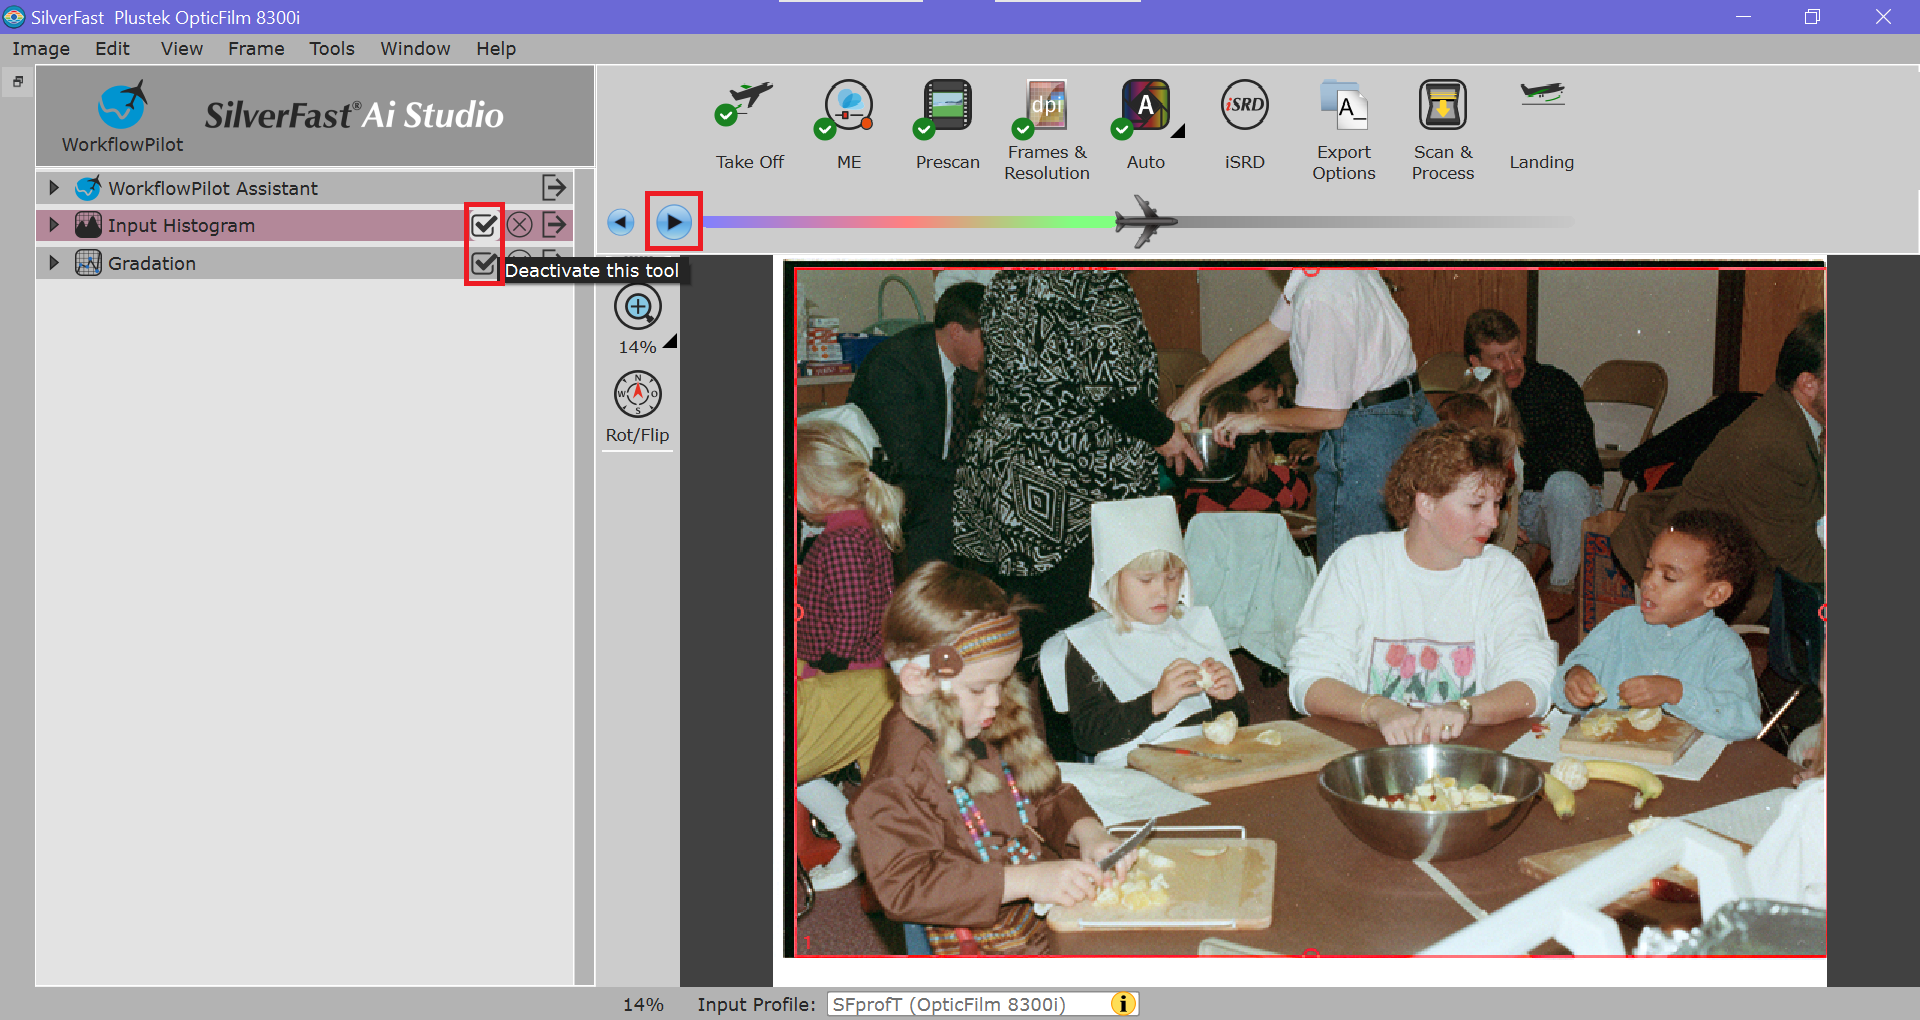The width and height of the screenshot is (1920, 1020).
Task: Minimize the SilverFast window
Action: 1743,17
